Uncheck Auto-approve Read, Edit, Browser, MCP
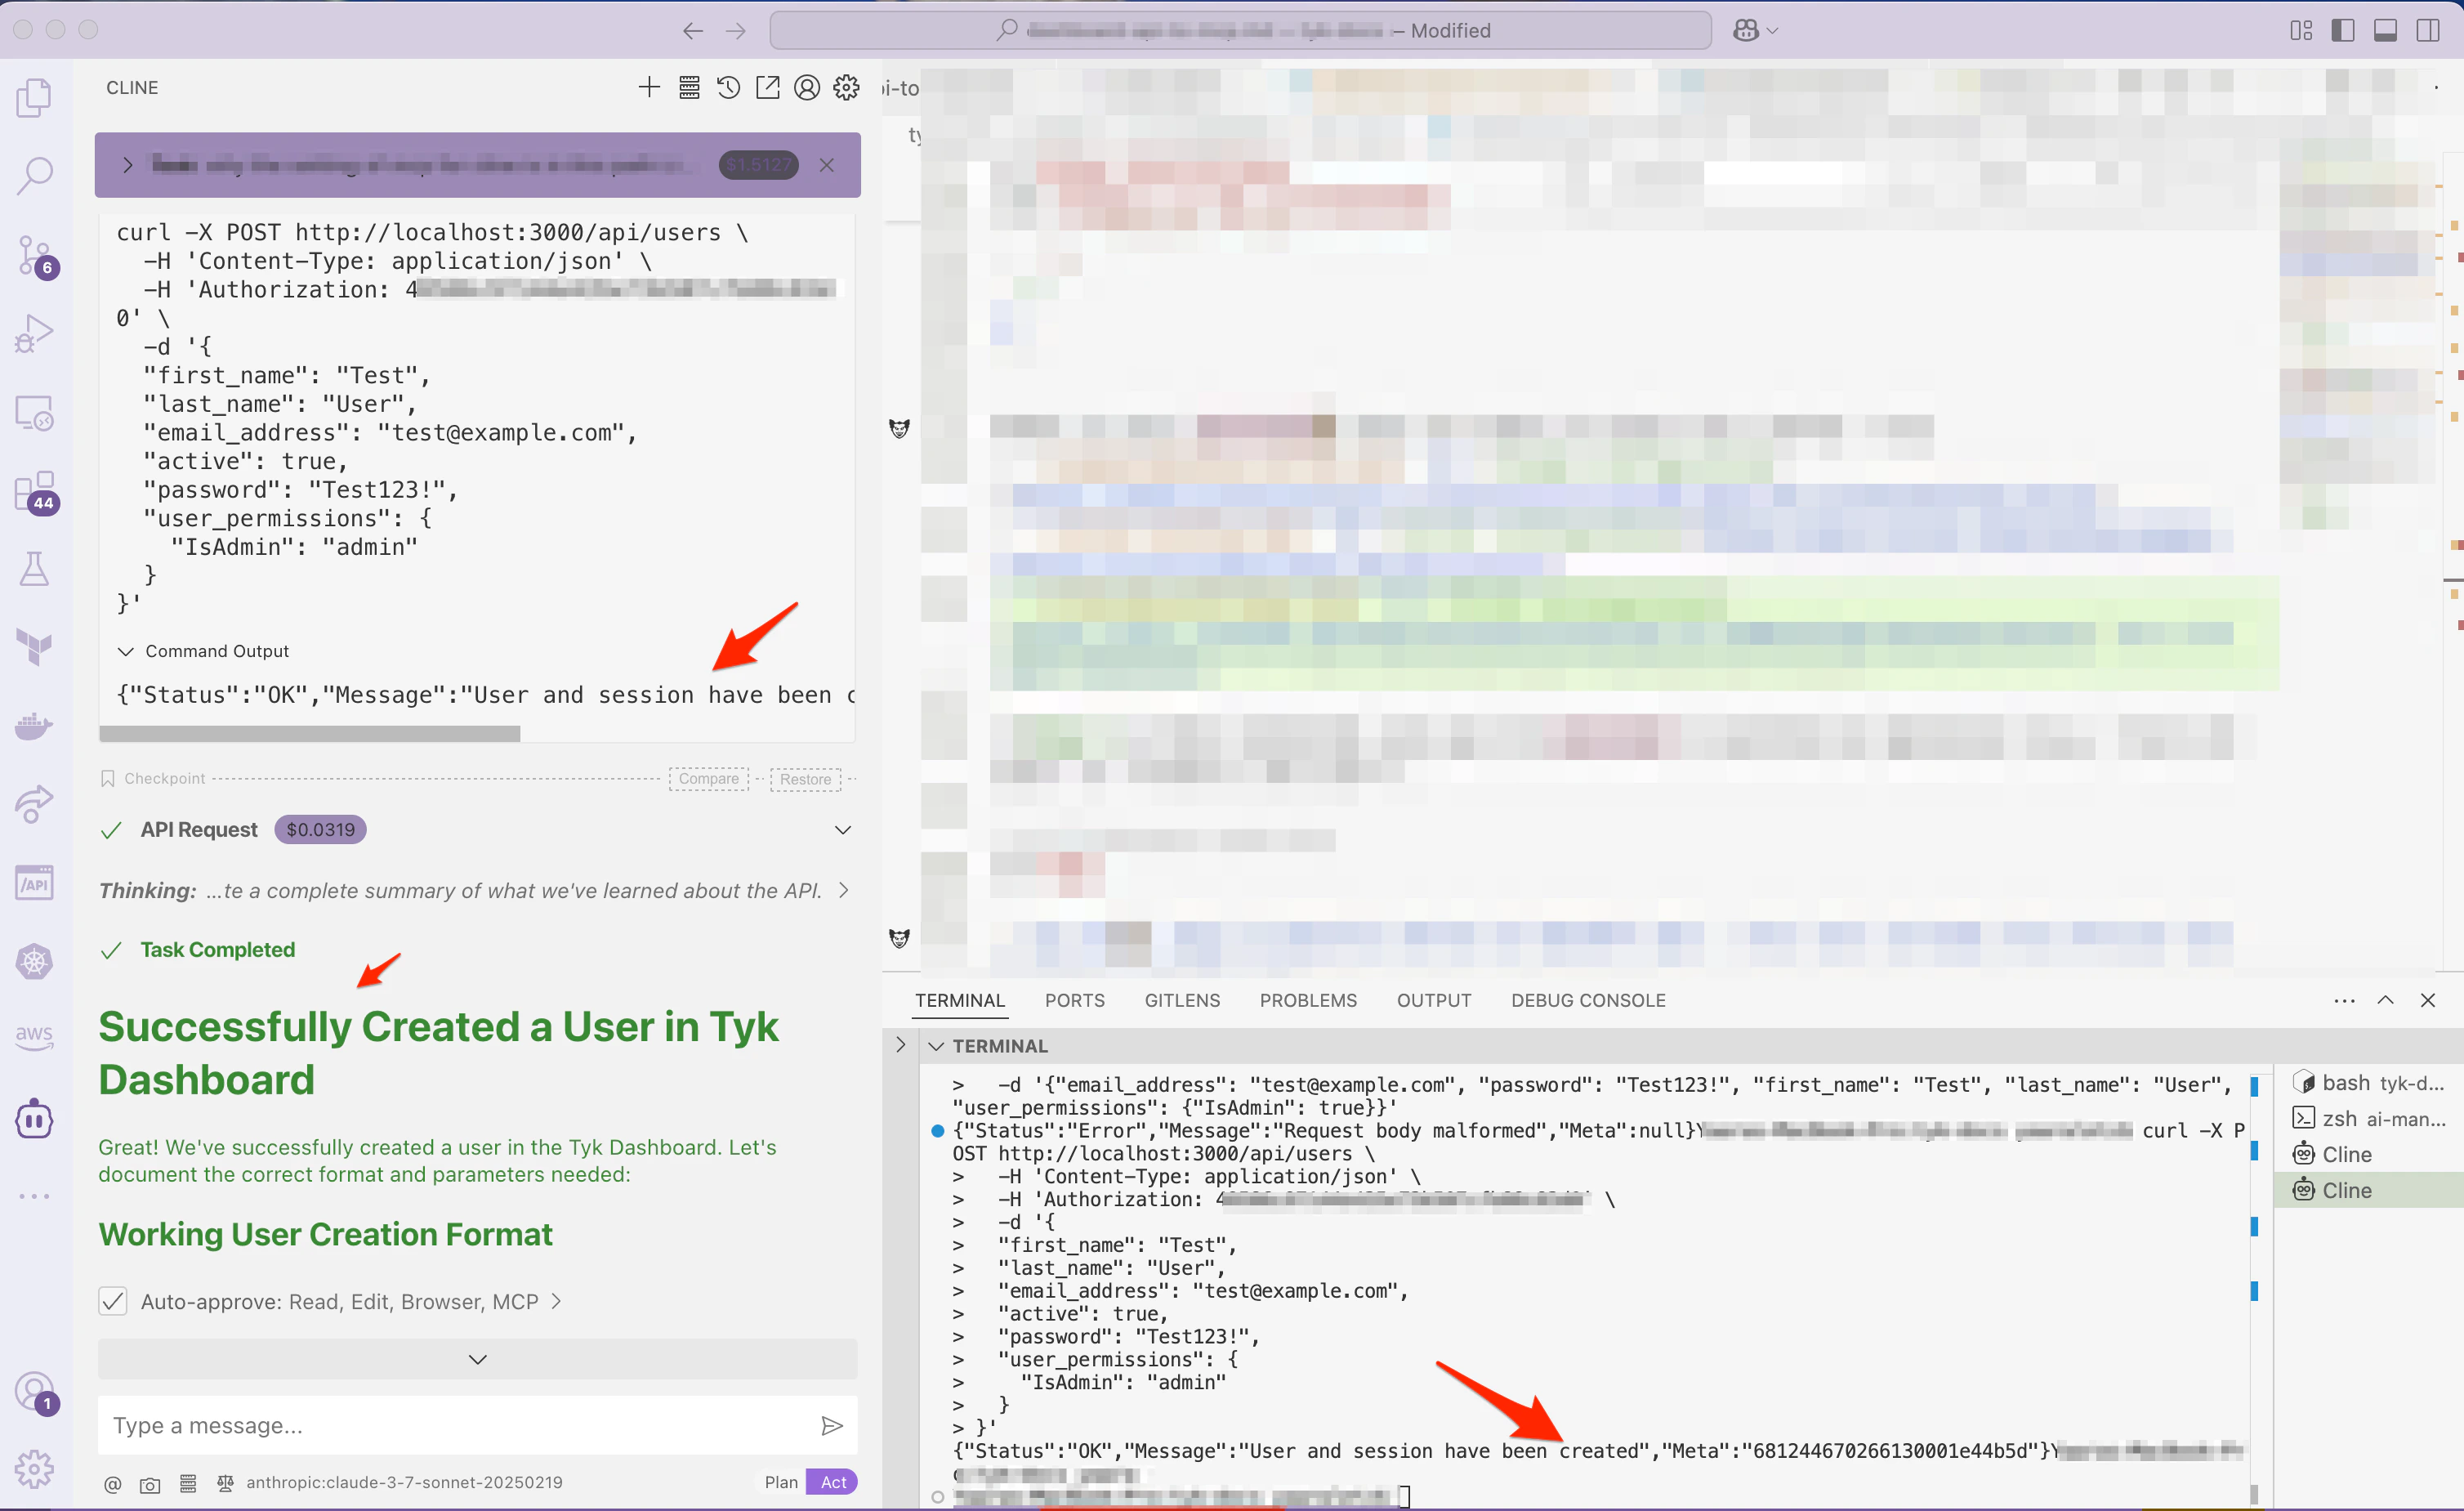This screenshot has width=2464, height=1511. 112,1301
